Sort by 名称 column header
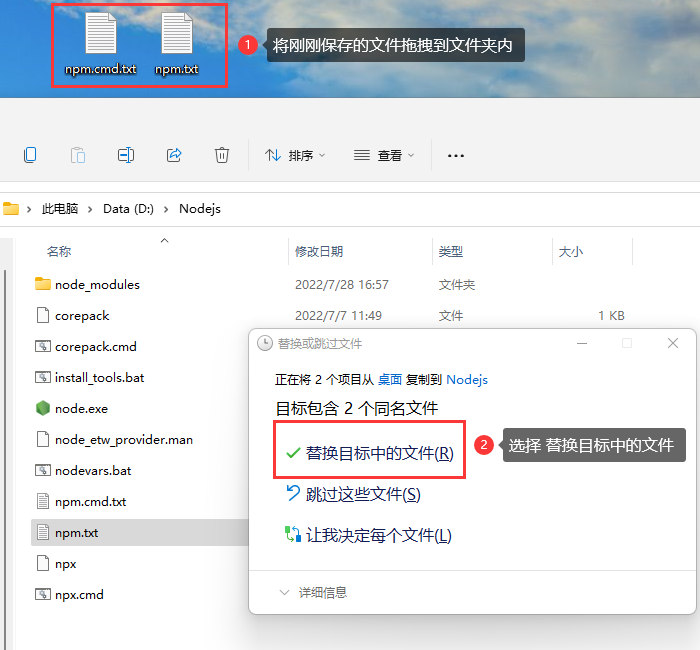 [59, 251]
